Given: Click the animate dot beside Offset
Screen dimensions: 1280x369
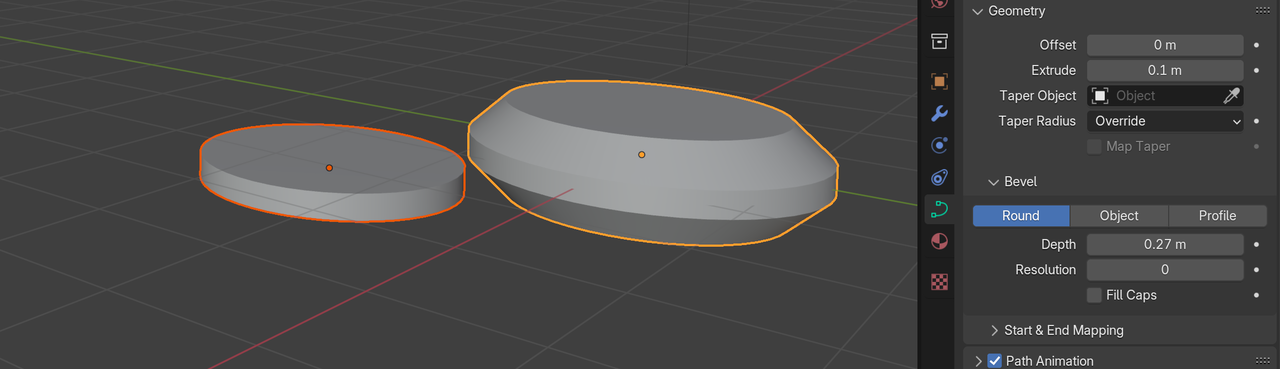Looking at the screenshot, I should tap(1256, 45).
